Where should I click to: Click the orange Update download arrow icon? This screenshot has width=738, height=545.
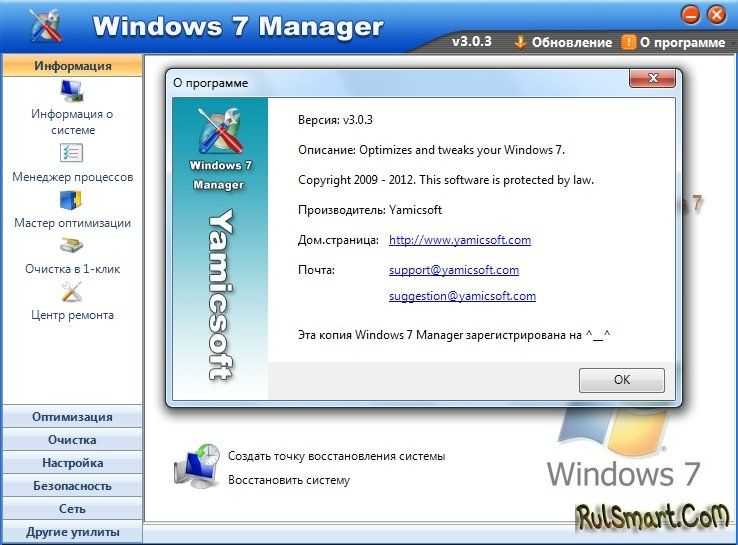[x=520, y=42]
